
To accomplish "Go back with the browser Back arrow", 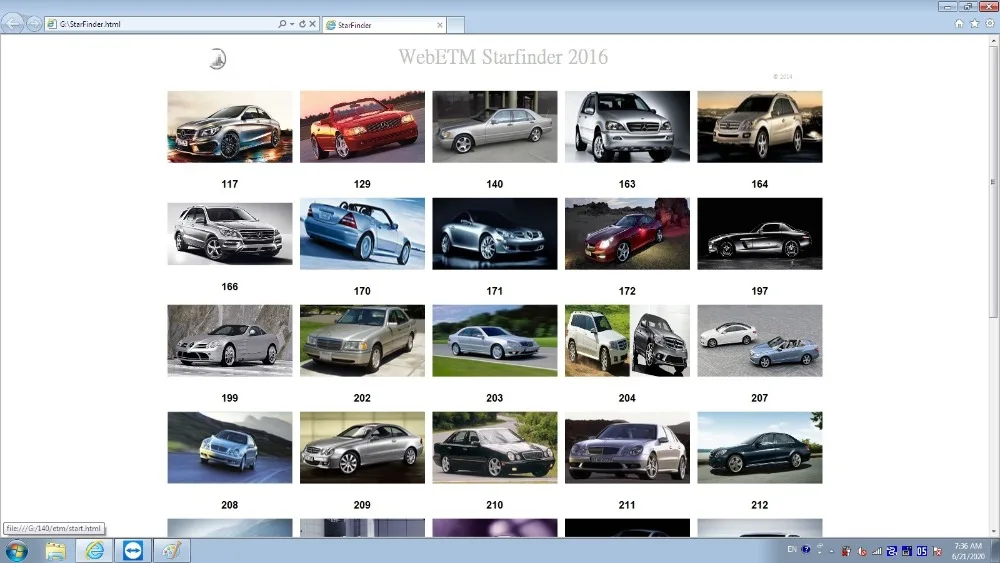I will point(12,24).
